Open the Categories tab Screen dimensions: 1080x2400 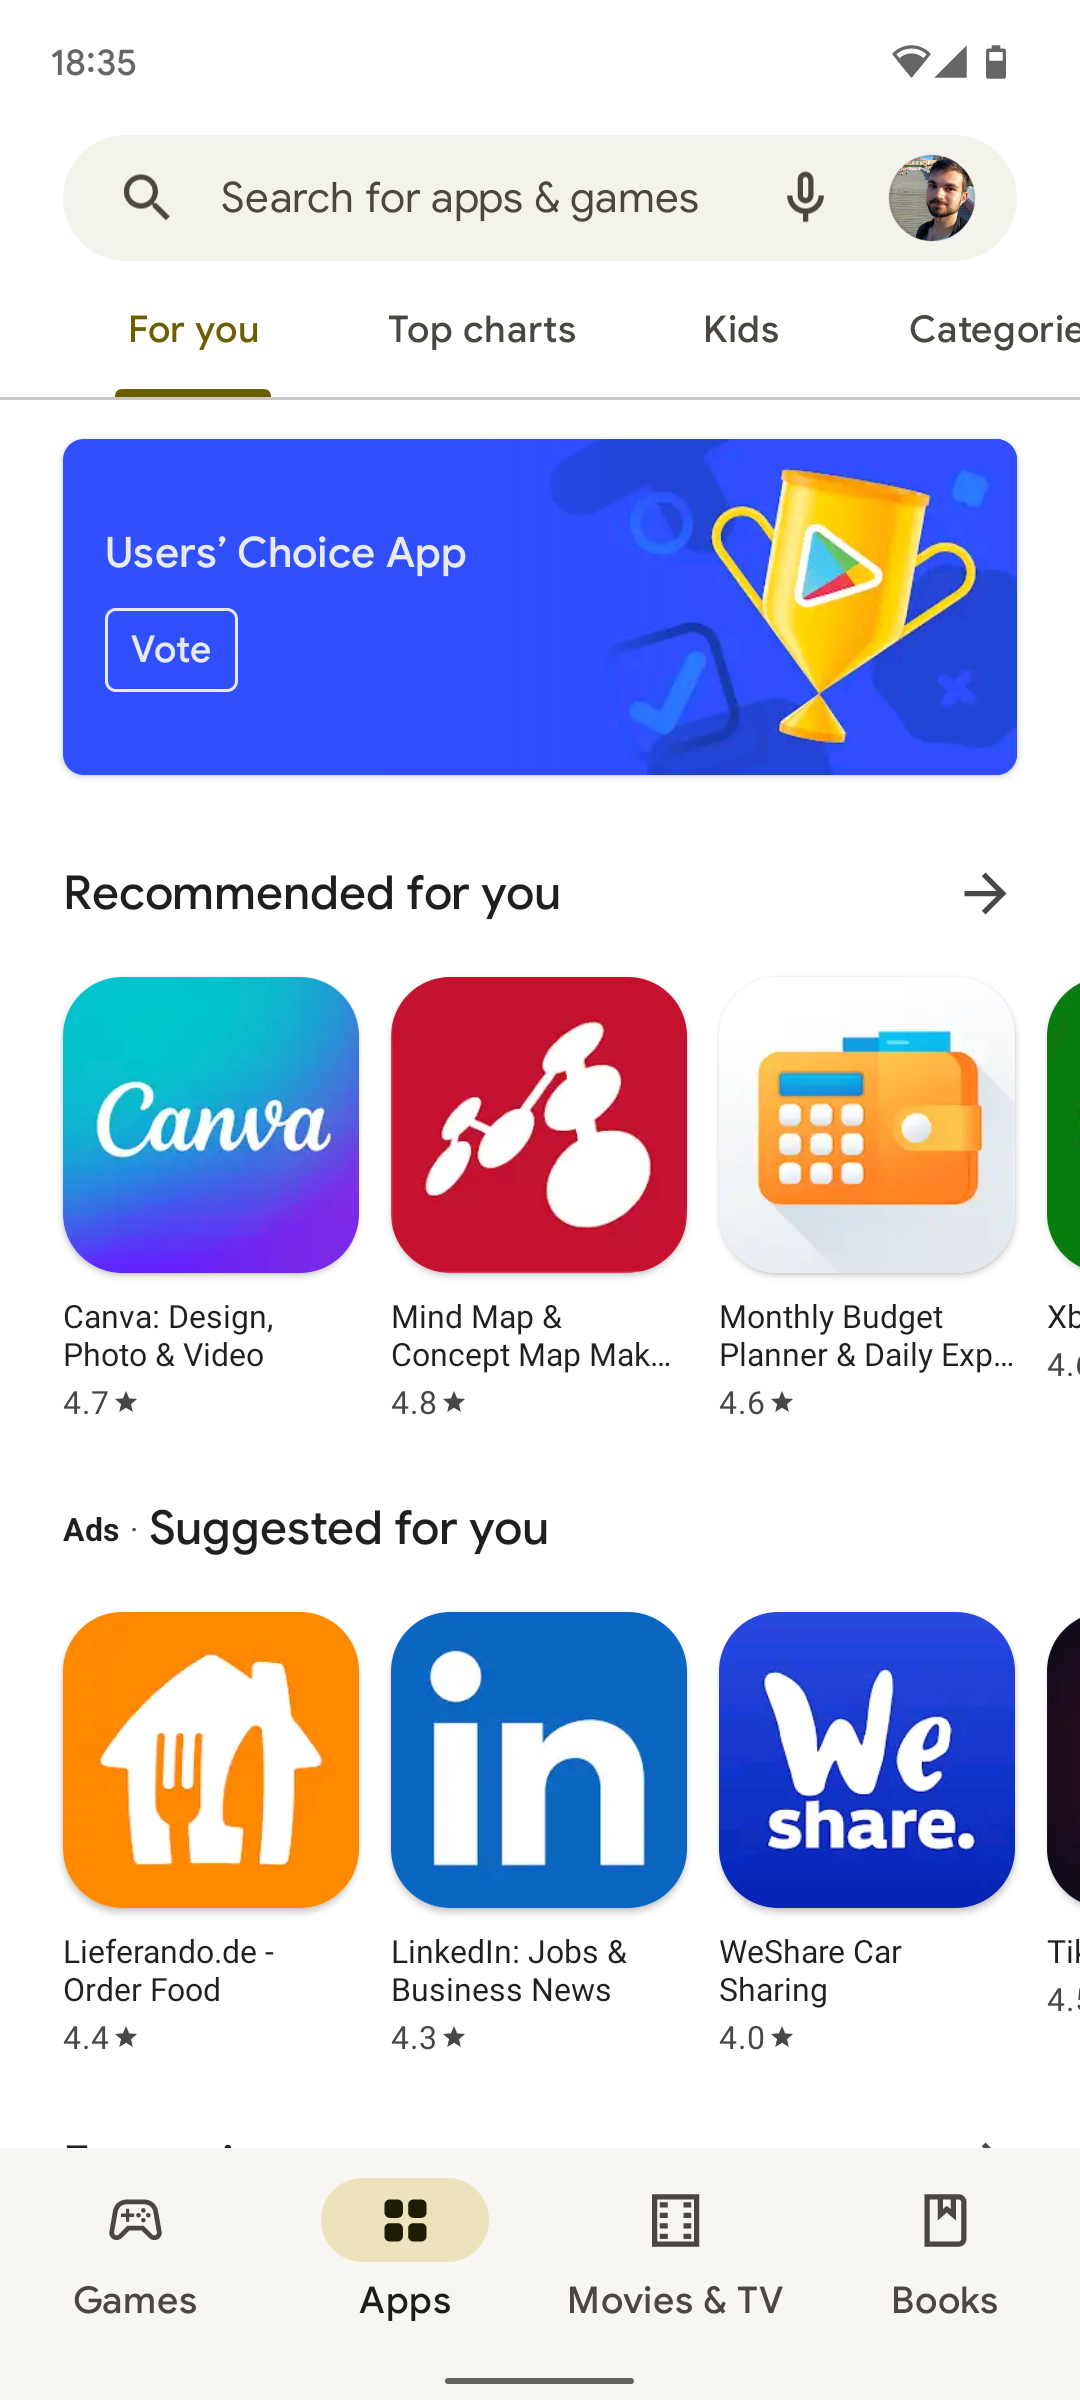(x=994, y=330)
